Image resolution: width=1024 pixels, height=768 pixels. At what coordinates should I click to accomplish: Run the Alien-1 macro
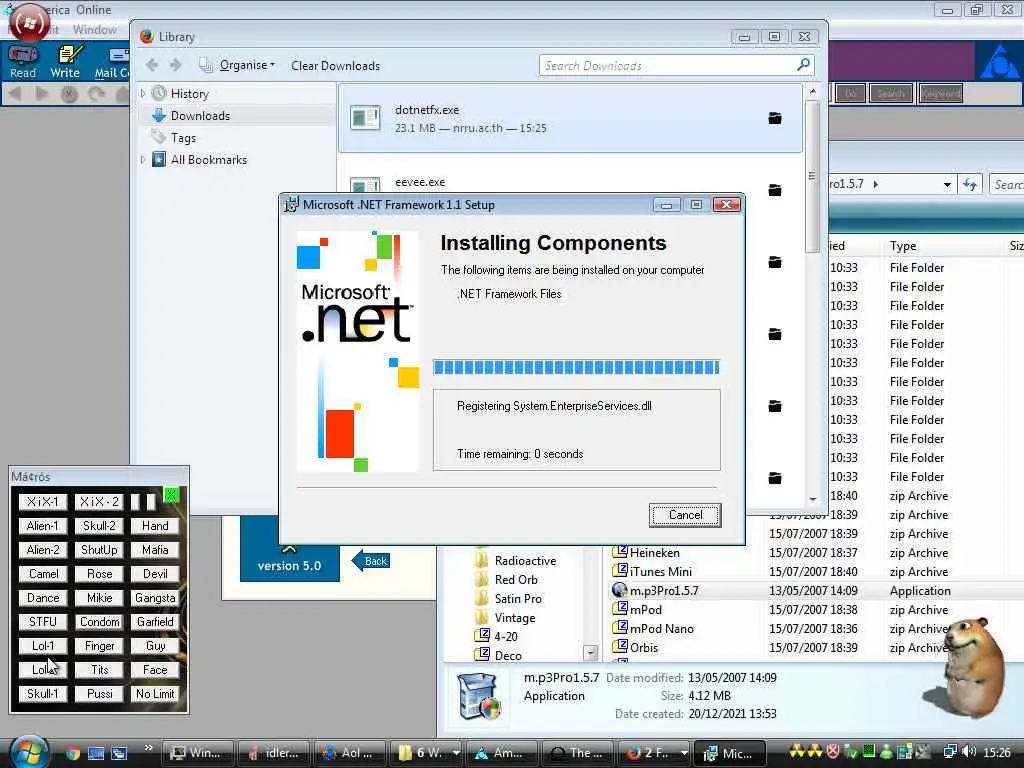pos(43,526)
